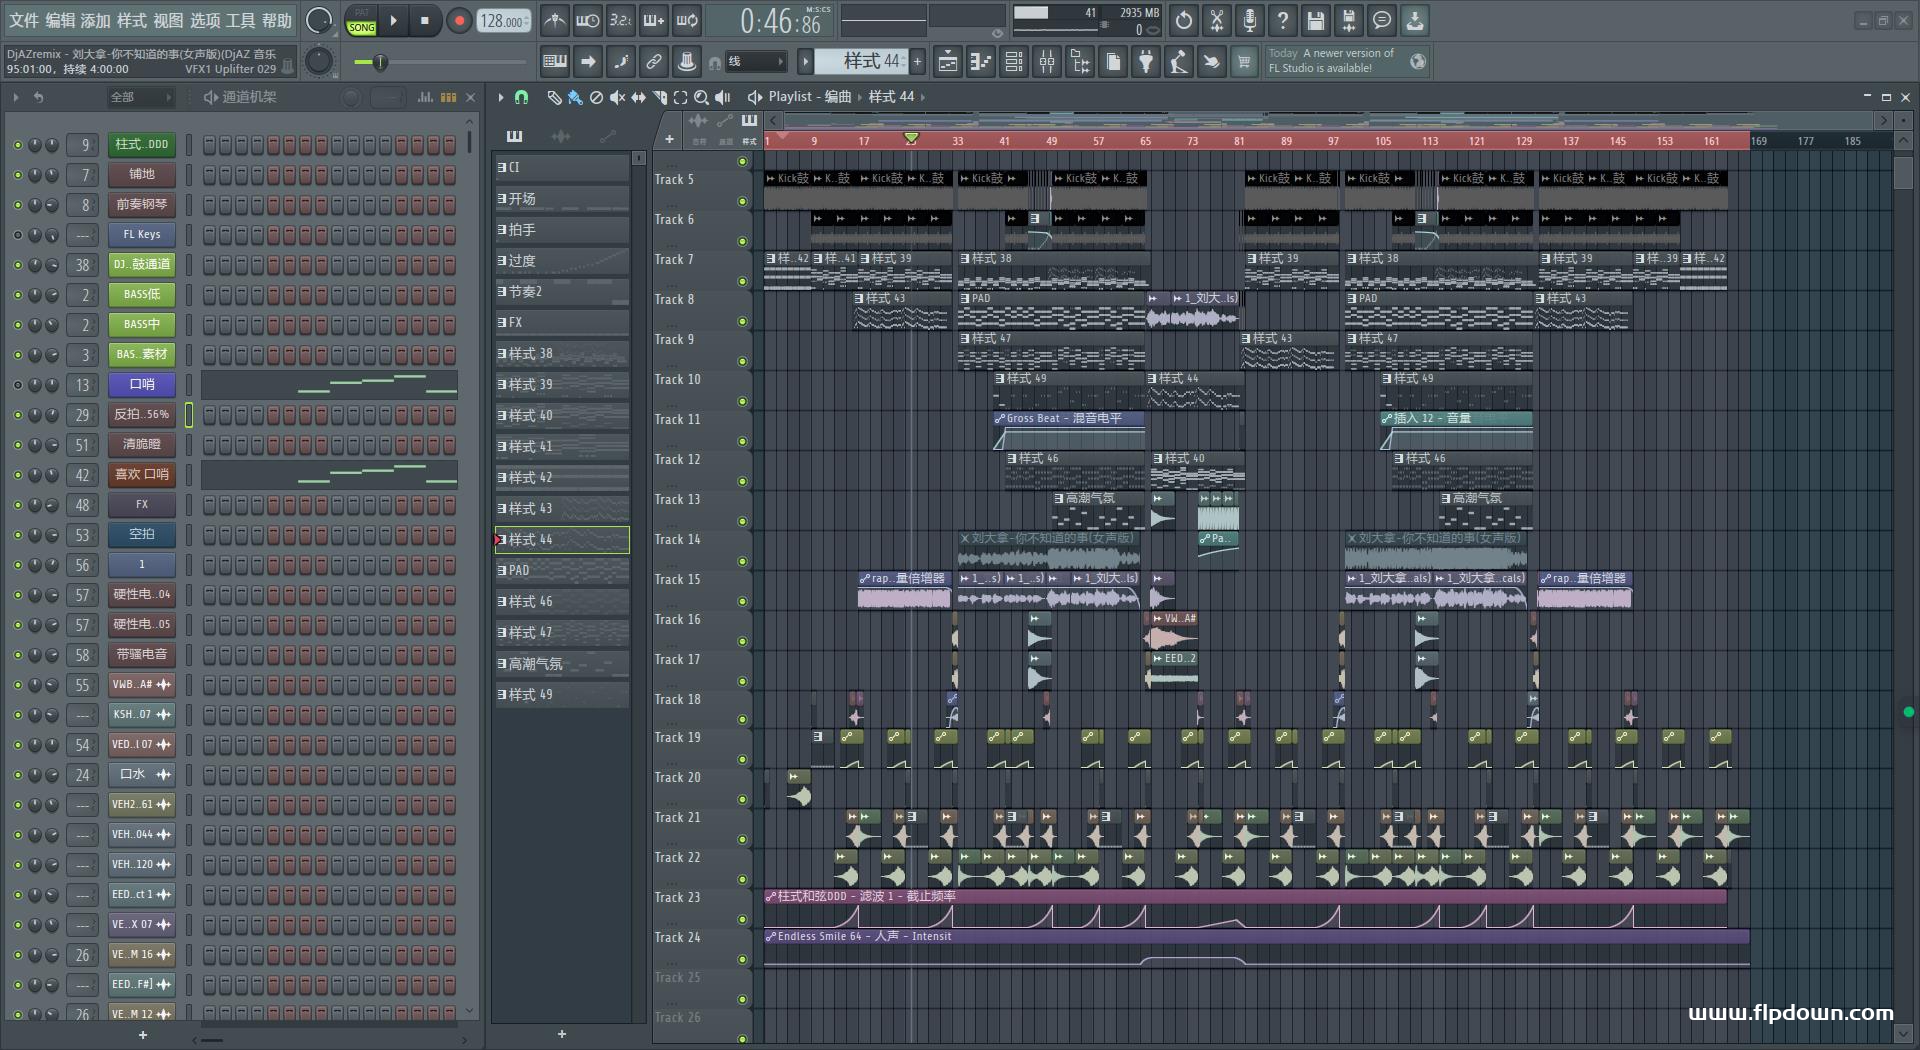The height and width of the screenshot is (1050, 1920).
Task: Select the FL Keys channel button
Action: click(x=142, y=234)
